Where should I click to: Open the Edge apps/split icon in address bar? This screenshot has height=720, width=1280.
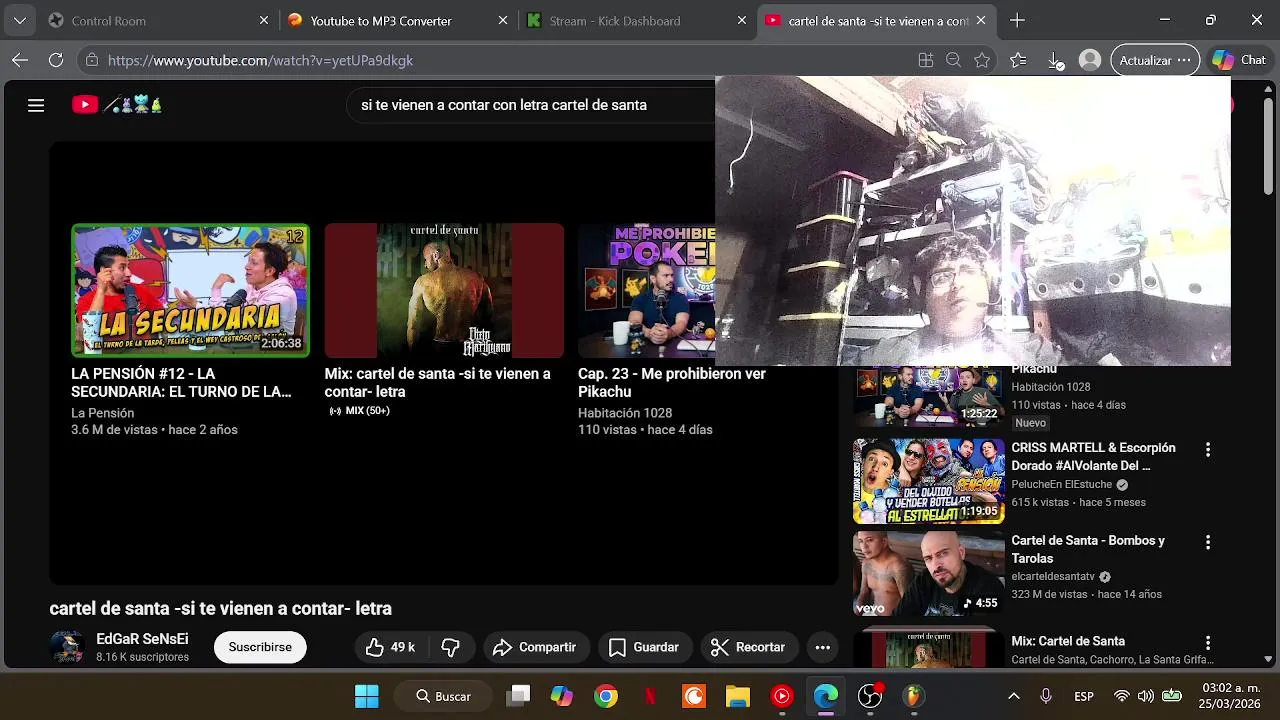tap(925, 60)
